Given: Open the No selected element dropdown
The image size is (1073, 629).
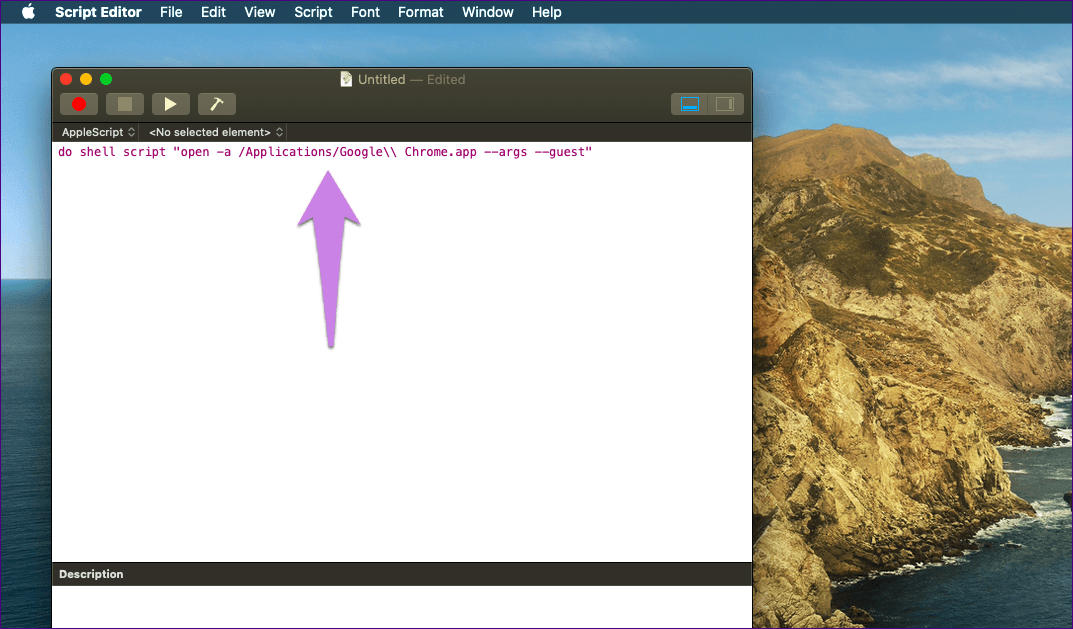Looking at the screenshot, I should pos(216,132).
